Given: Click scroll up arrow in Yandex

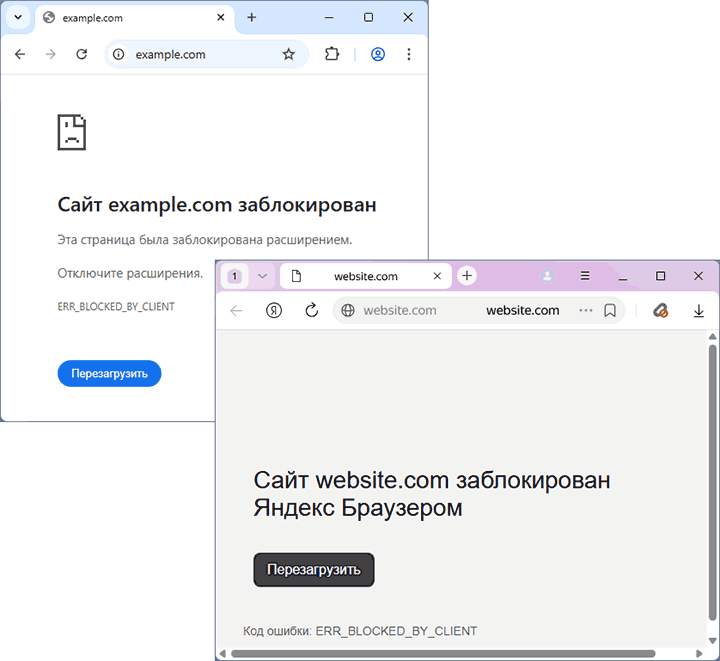Looking at the screenshot, I should coord(712,336).
